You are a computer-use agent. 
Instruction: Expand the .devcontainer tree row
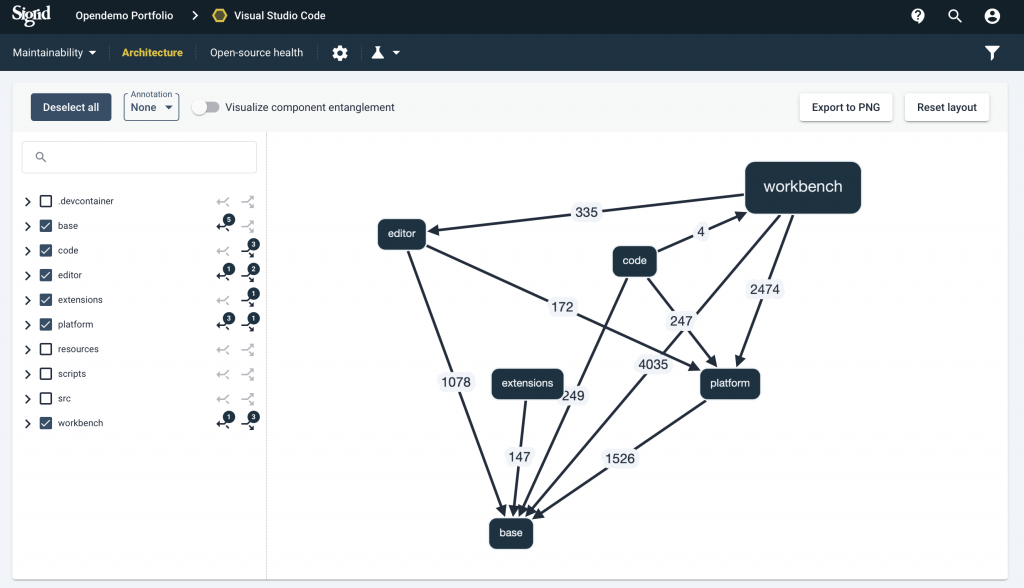27,202
